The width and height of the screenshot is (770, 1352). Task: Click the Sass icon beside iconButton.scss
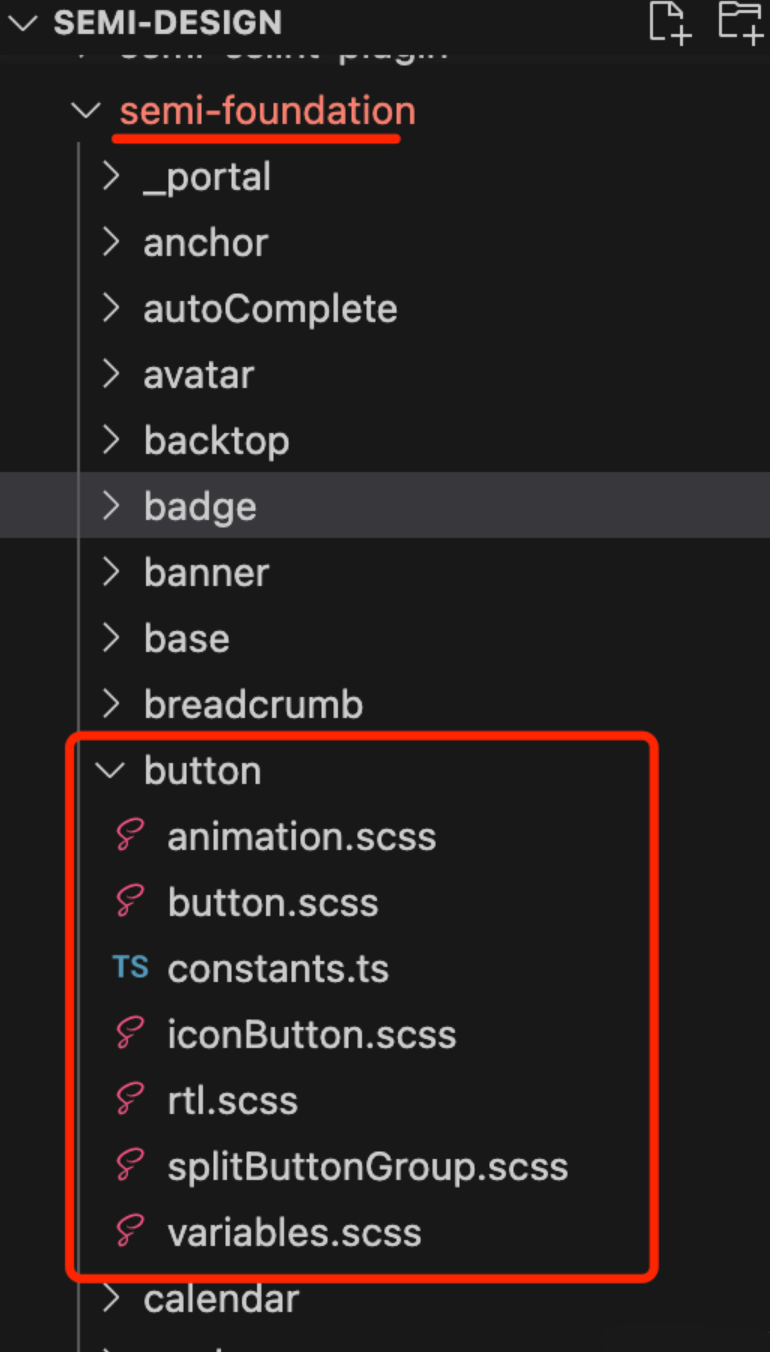coord(130,1034)
